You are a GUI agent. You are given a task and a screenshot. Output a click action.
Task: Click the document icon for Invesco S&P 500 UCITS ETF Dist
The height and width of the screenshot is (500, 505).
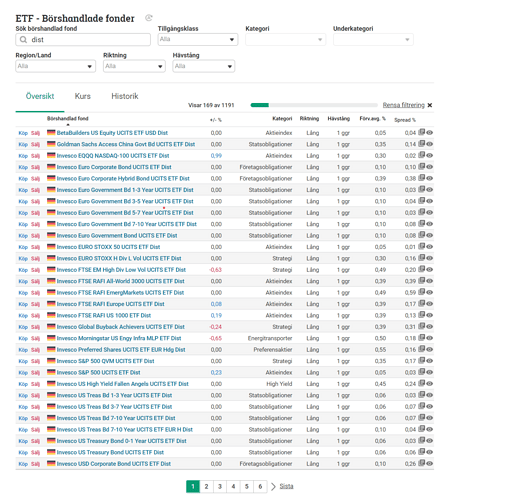coord(421,372)
